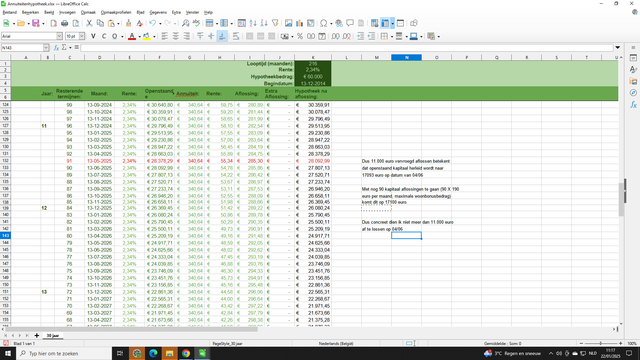Click the 100% zoom level

click(x=632, y=344)
